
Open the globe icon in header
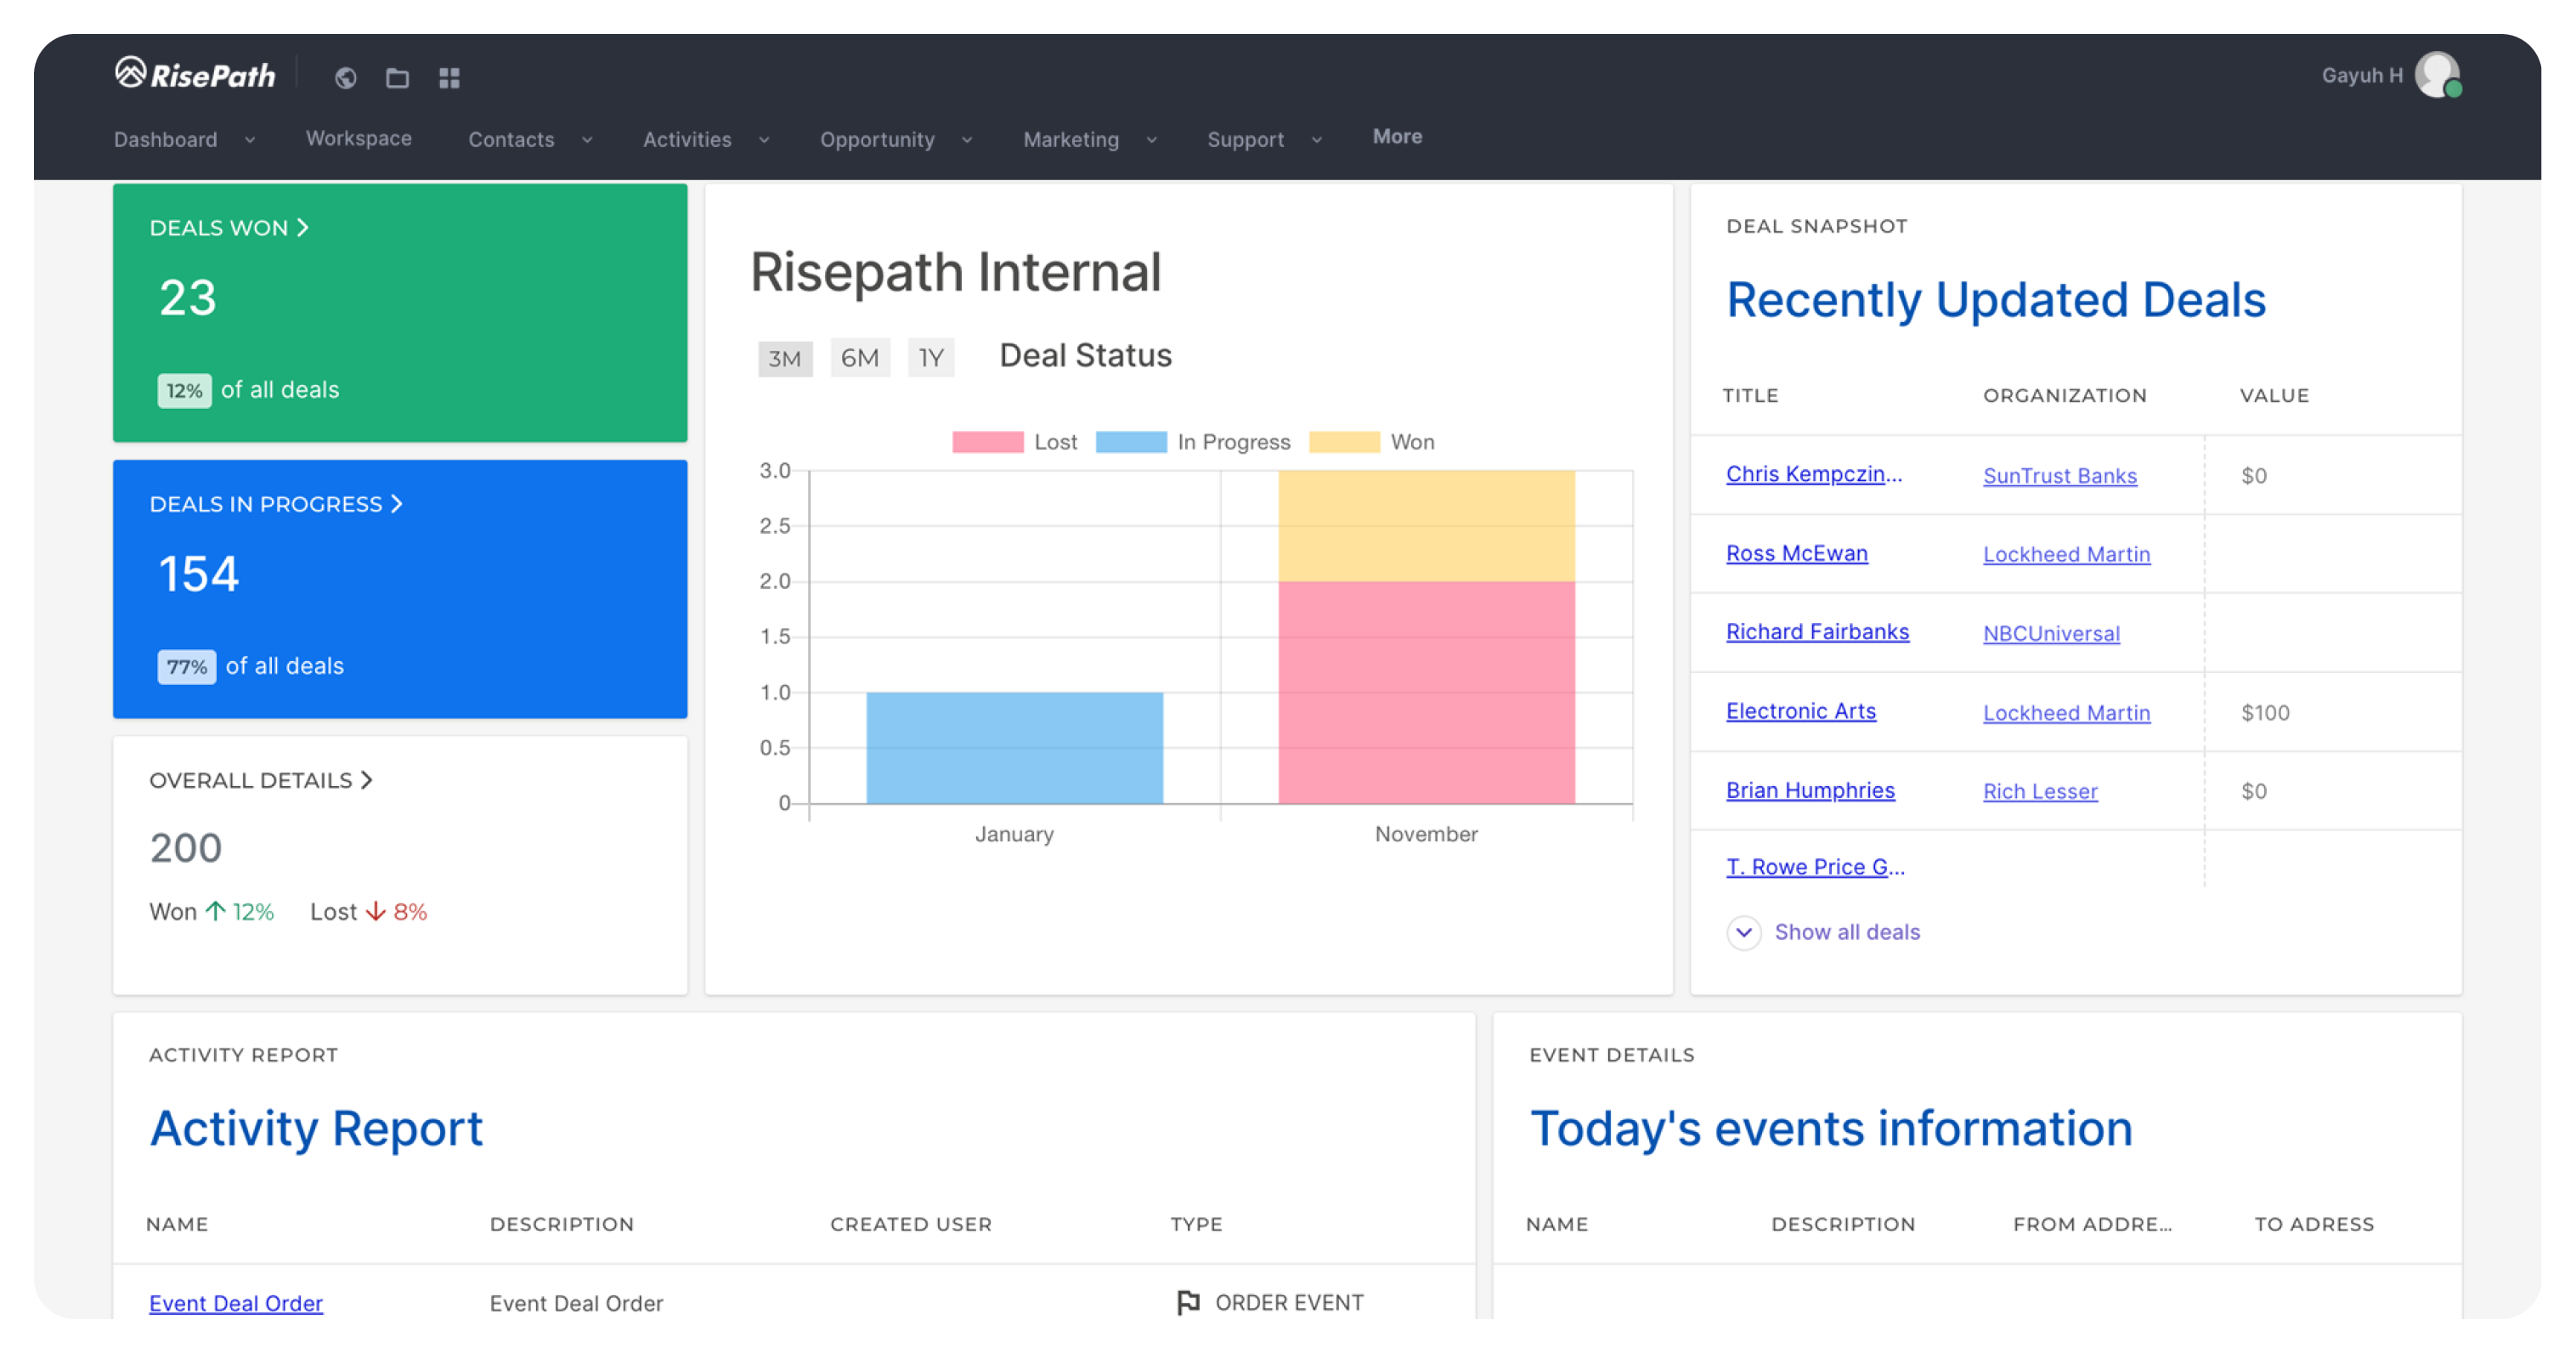(346, 78)
